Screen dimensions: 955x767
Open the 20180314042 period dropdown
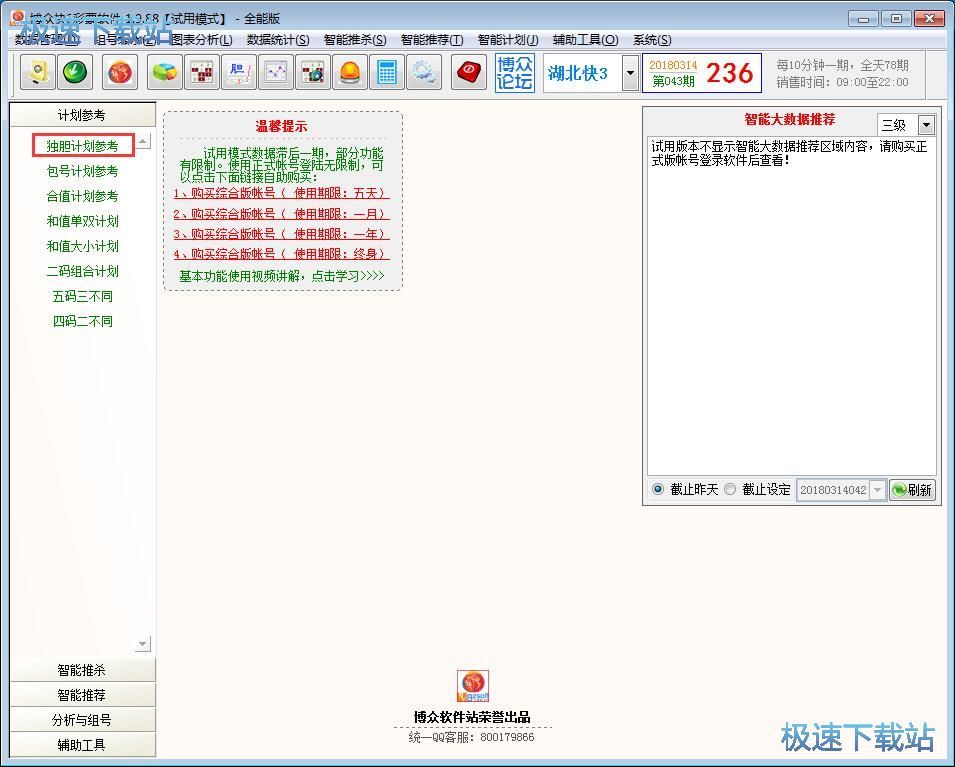[878, 490]
